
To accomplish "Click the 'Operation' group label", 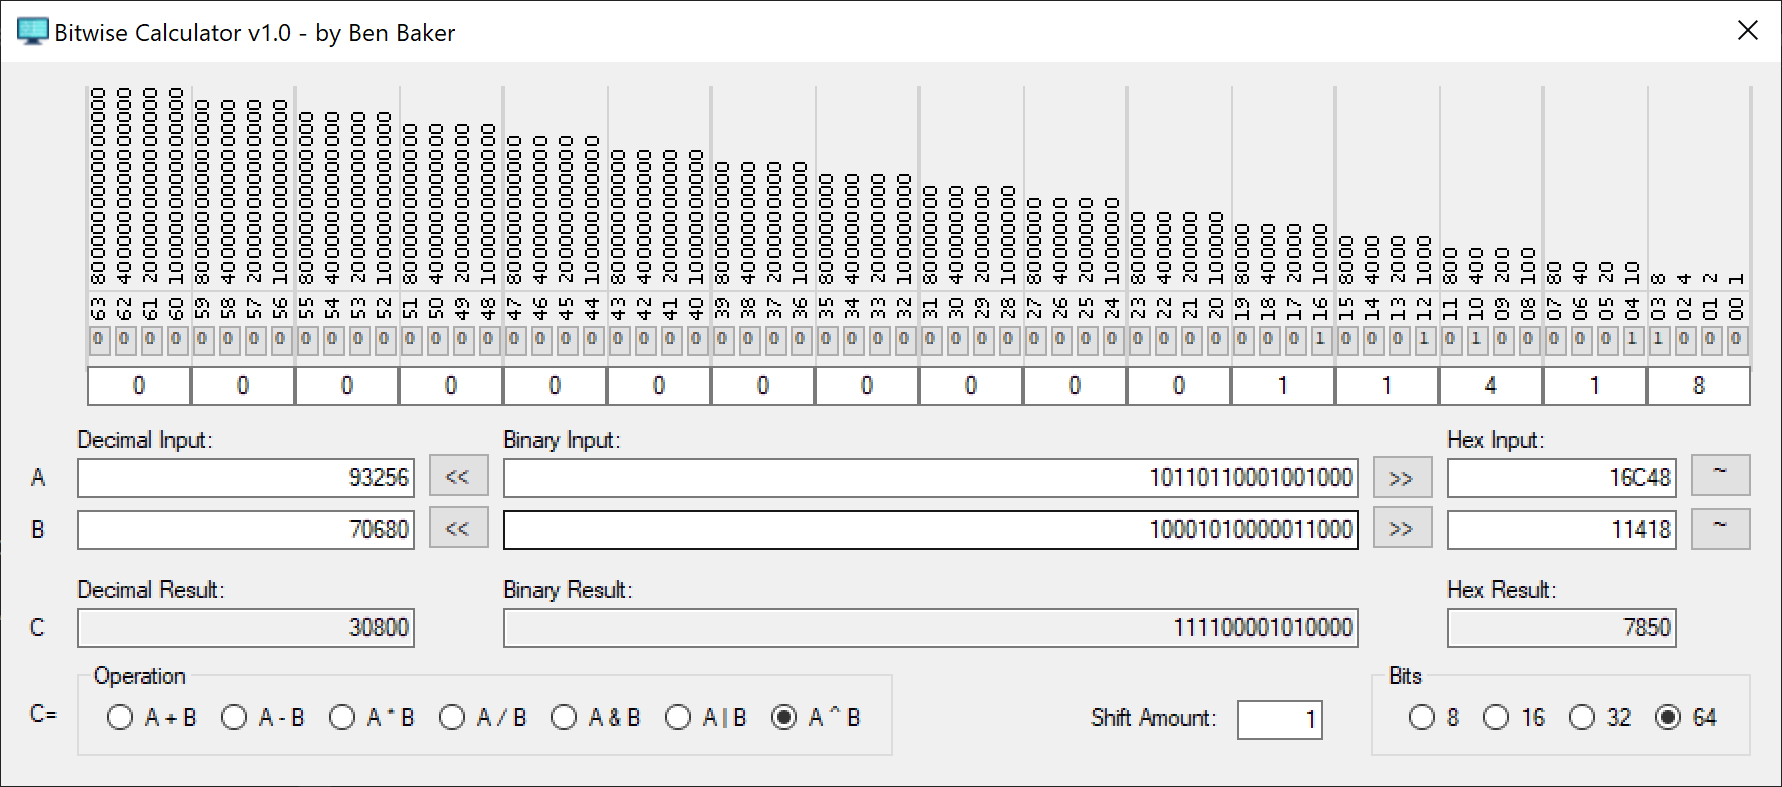I will click(140, 676).
